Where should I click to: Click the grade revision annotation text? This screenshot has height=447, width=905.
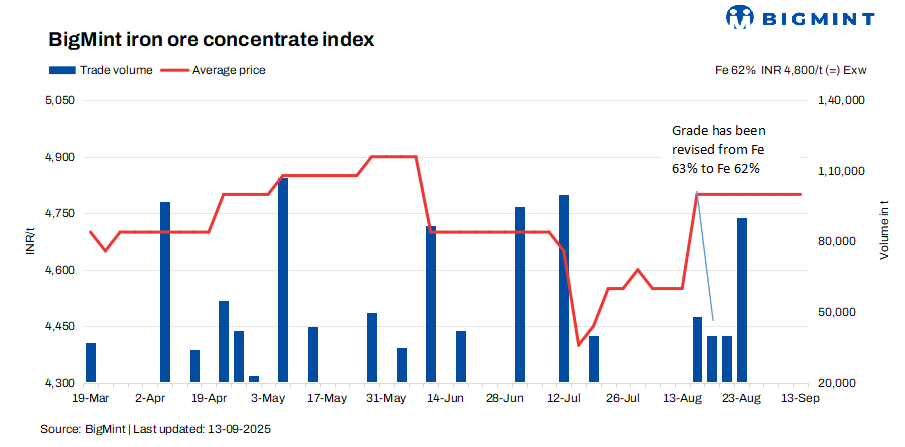click(x=718, y=149)
